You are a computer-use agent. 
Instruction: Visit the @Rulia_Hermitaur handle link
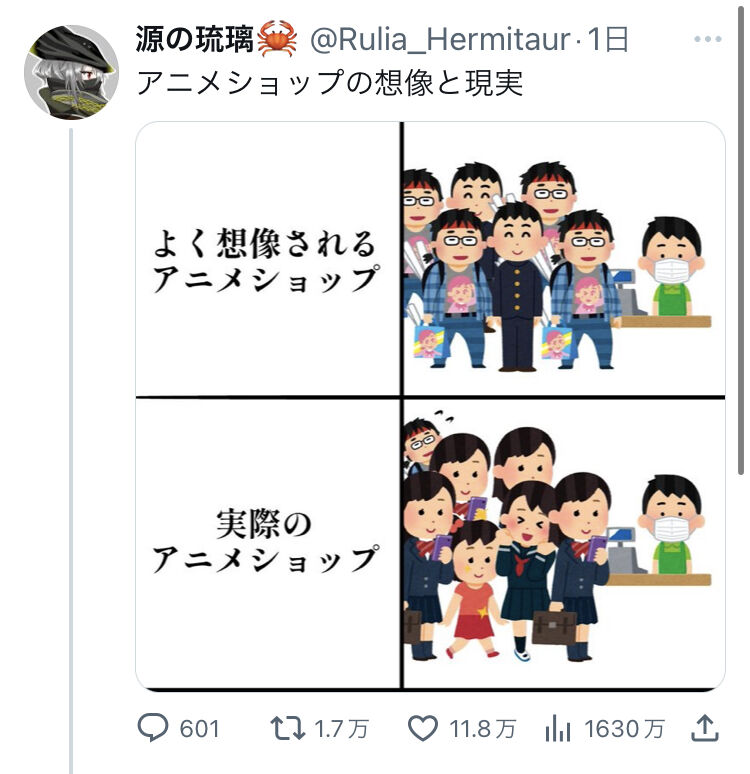point(440,39)
